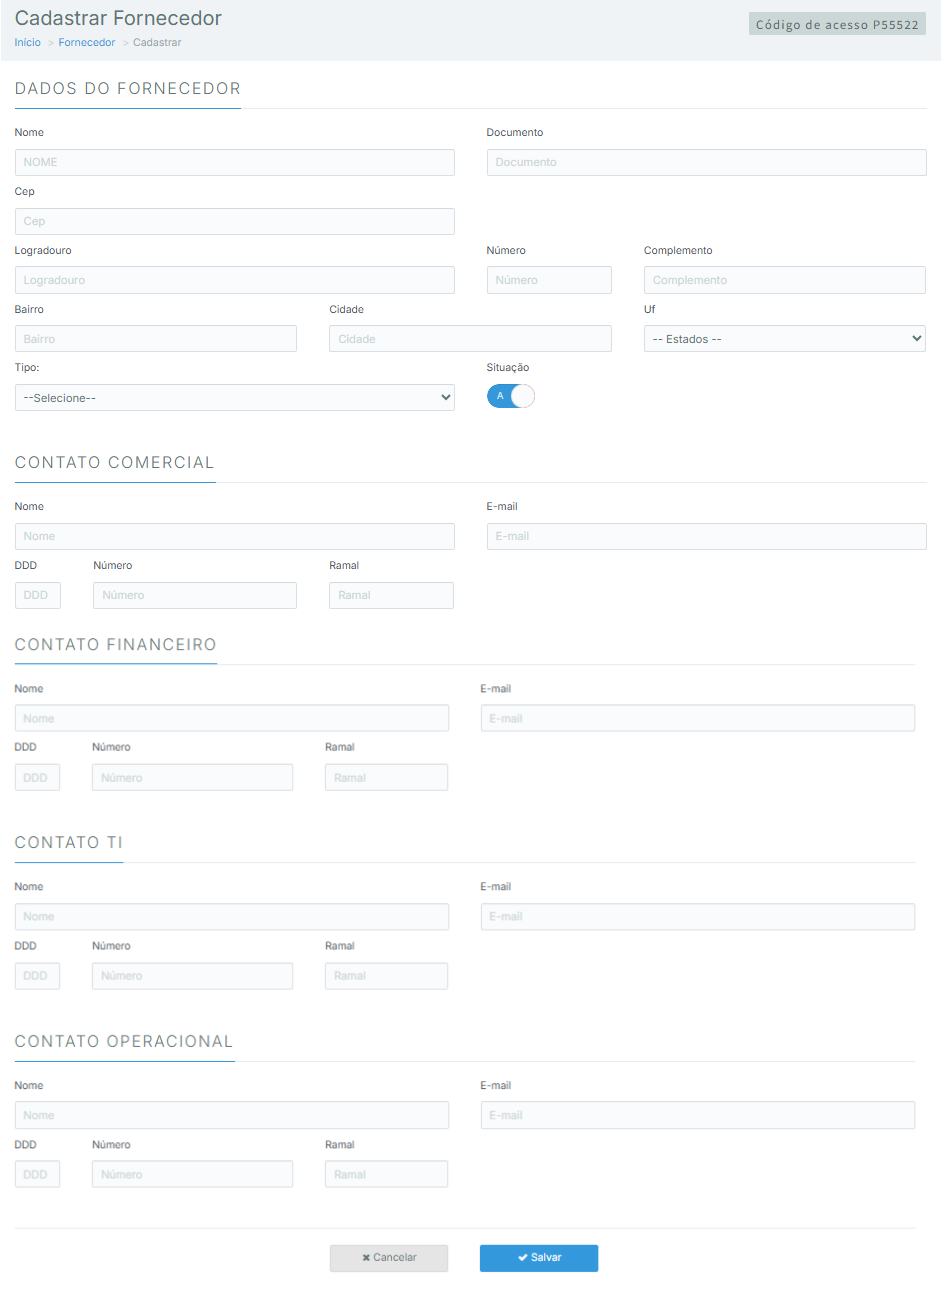Select Nome field under Contato Operacional
The image size is (941, 1293).
click(x=232, y=1115)
